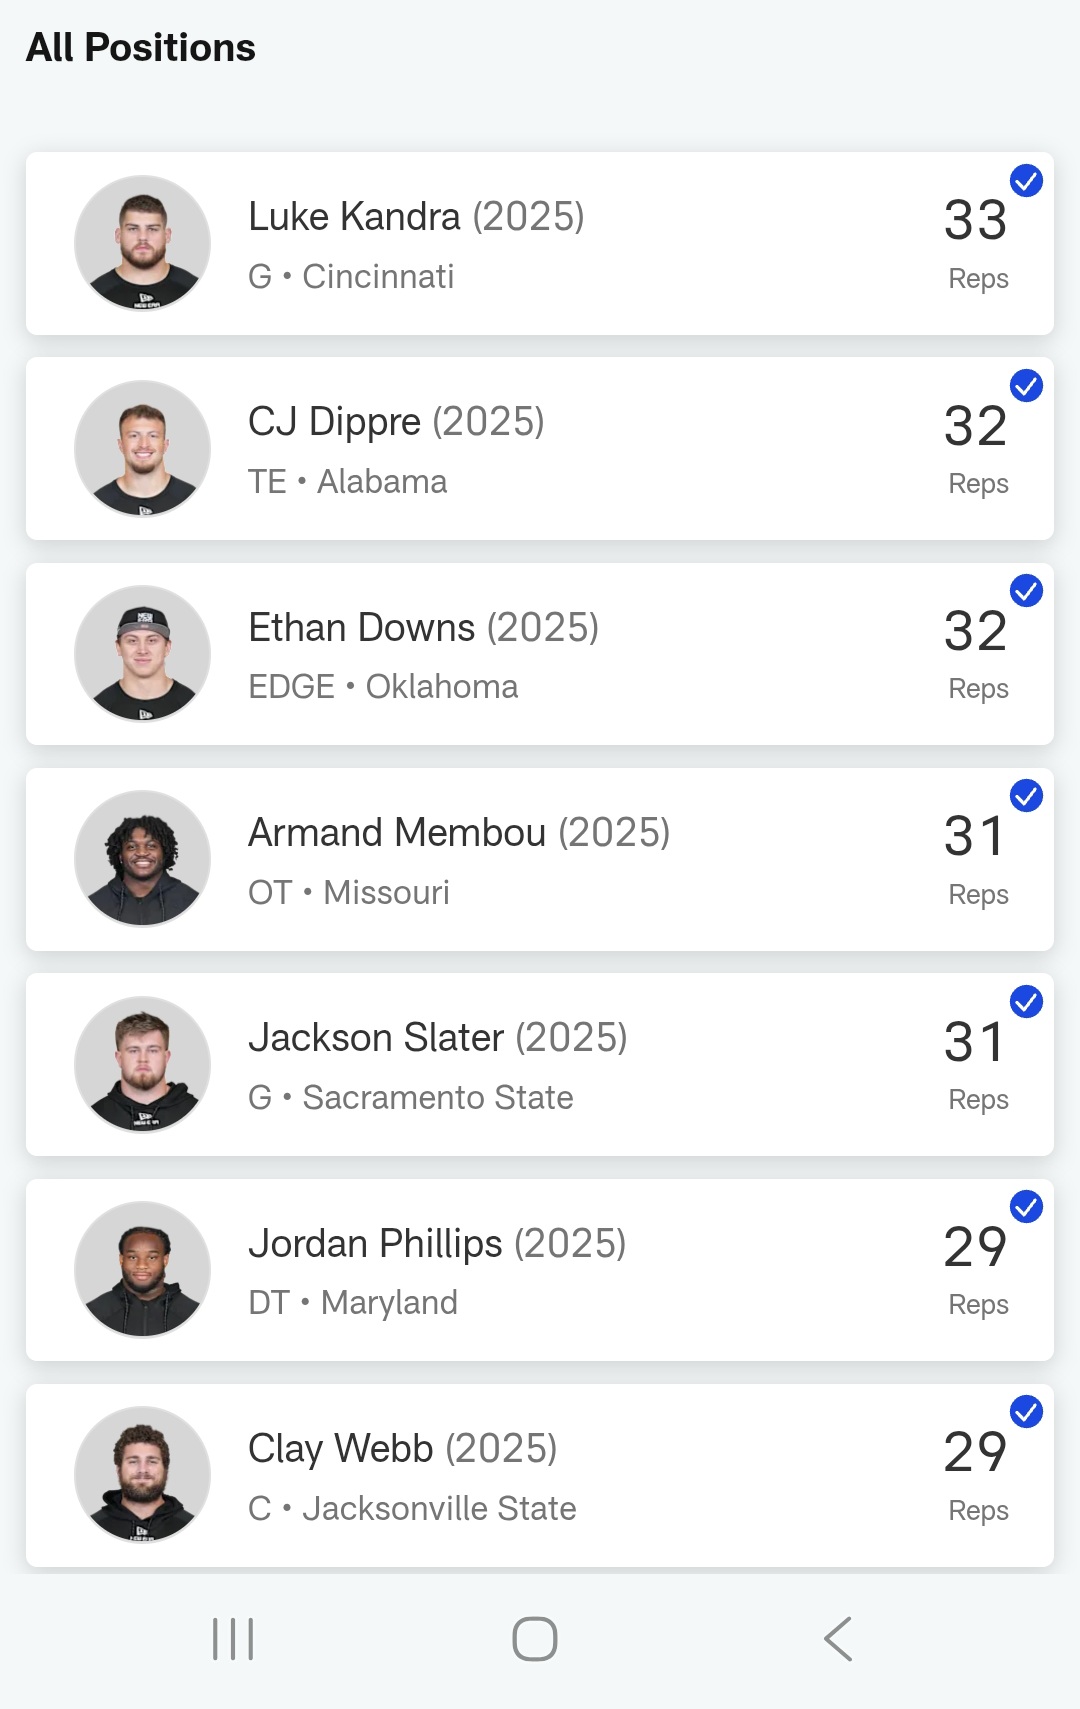Tap verified checkmark beside Ethan Downs' 32 reps
The width and height of the screenshot is (1080, 1709).
tap(1026, 591)
